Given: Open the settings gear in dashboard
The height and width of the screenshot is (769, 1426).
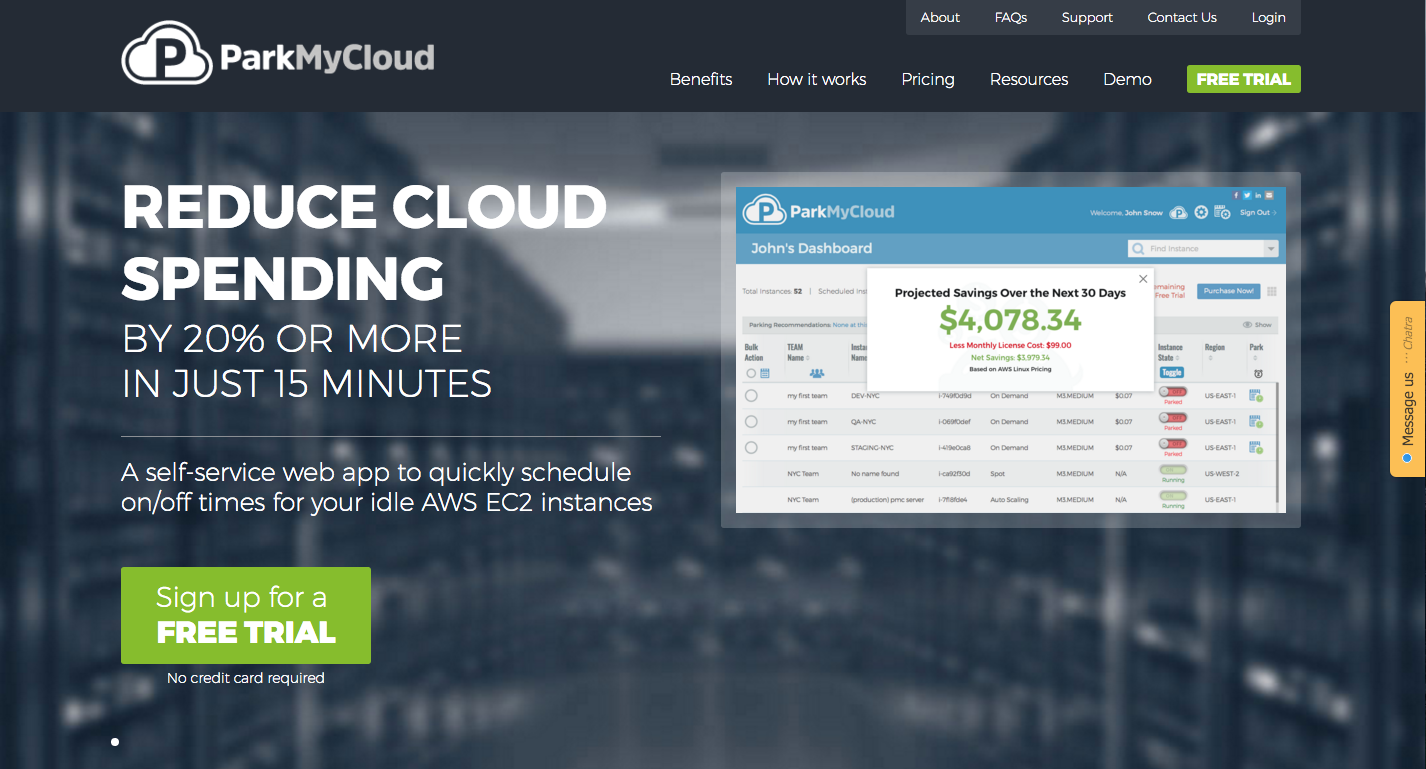Looking at the screenshot, I should pos(1201,212).
